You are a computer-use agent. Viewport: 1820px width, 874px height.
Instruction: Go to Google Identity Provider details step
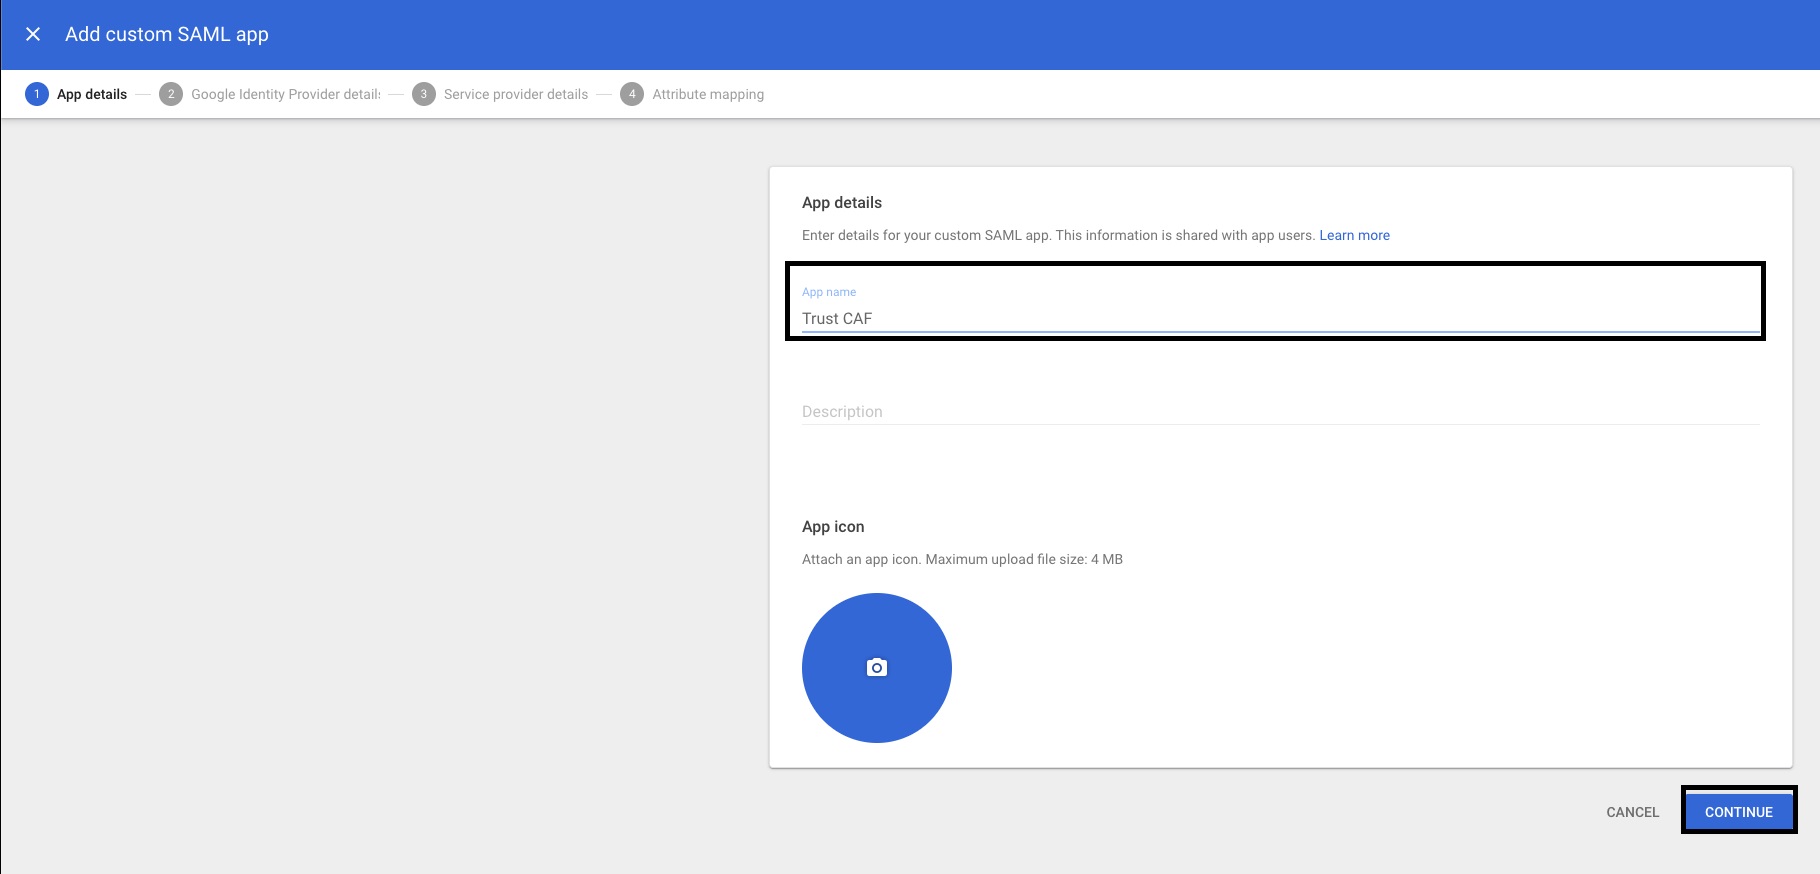[270, 94]
